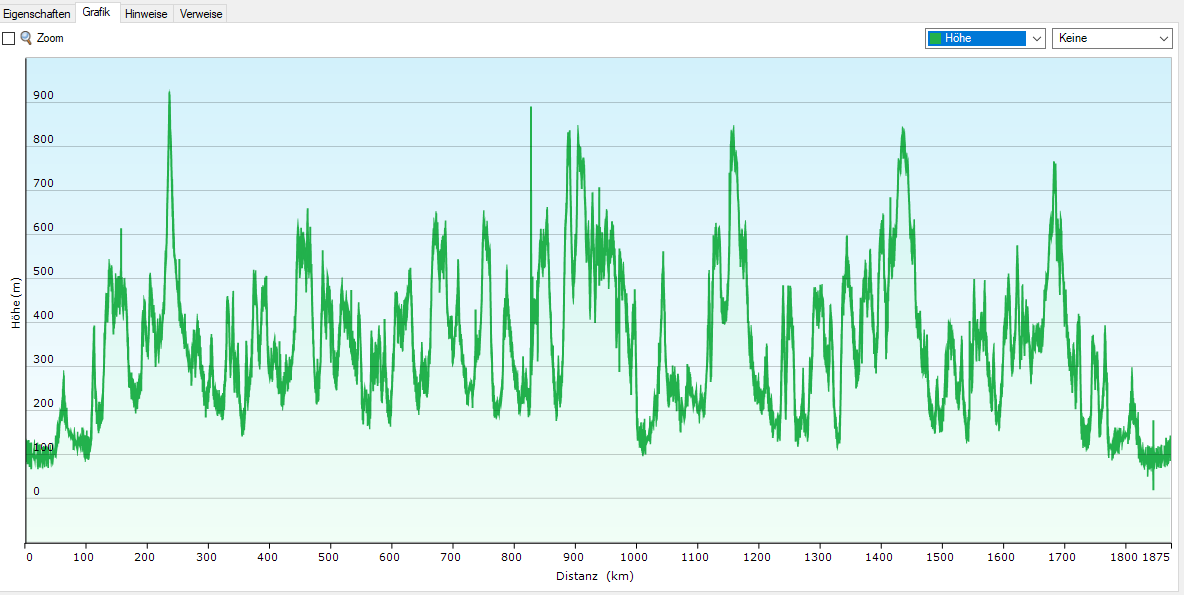
Task: Expand the Höhe dropdown arrow
Action: 1036,39
